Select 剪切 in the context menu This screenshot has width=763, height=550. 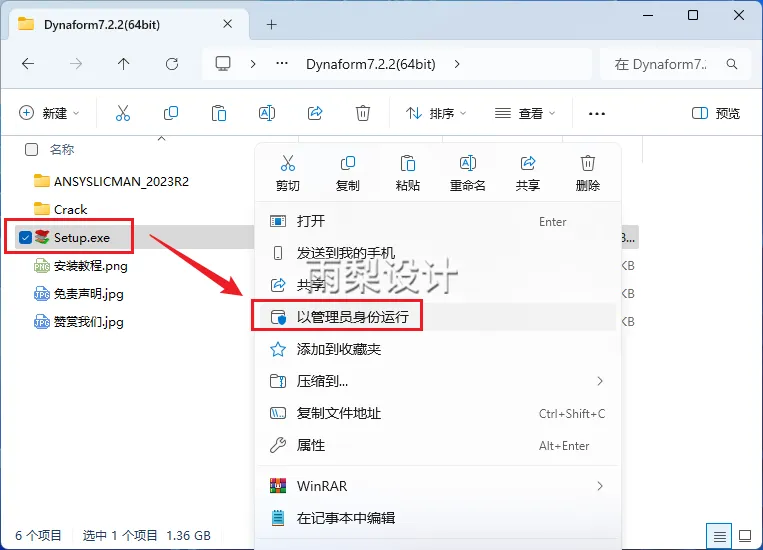pyautogui.click(x=288, y=173)
